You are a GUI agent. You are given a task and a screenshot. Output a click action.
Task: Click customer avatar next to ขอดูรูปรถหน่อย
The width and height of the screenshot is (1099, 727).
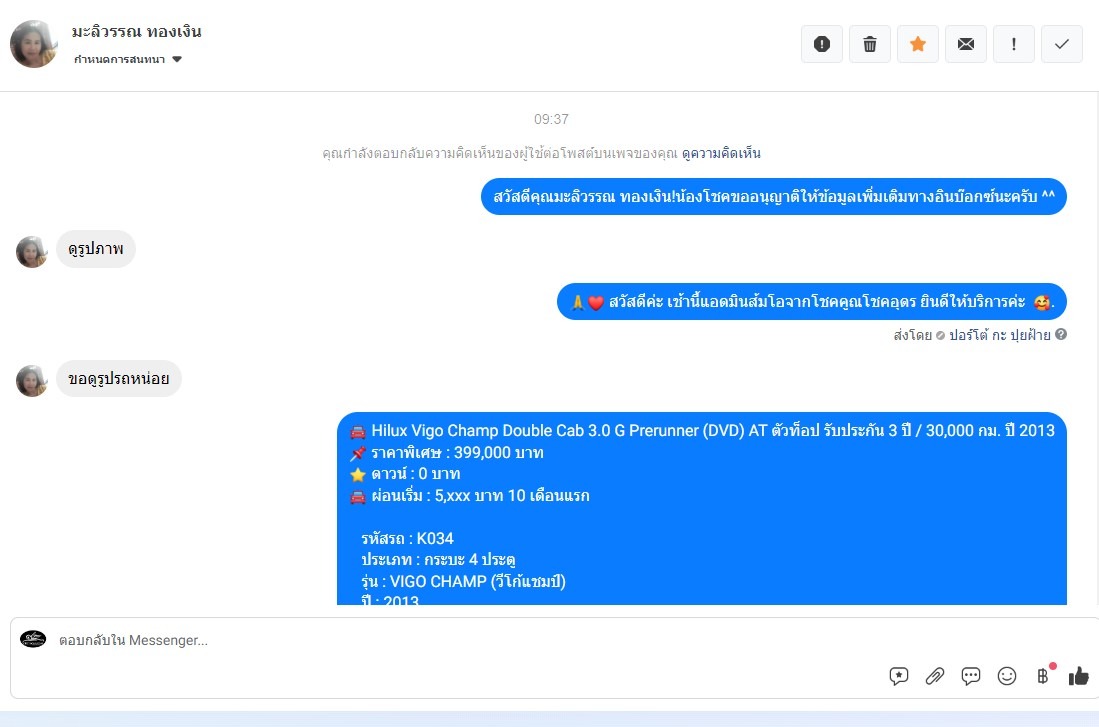32,380
